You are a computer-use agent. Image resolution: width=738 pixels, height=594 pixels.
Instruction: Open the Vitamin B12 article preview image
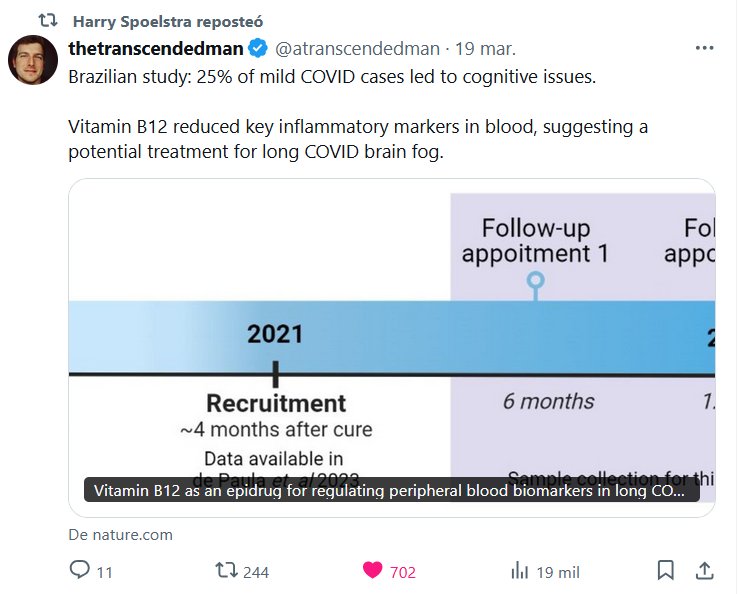(x=391, y=330)
